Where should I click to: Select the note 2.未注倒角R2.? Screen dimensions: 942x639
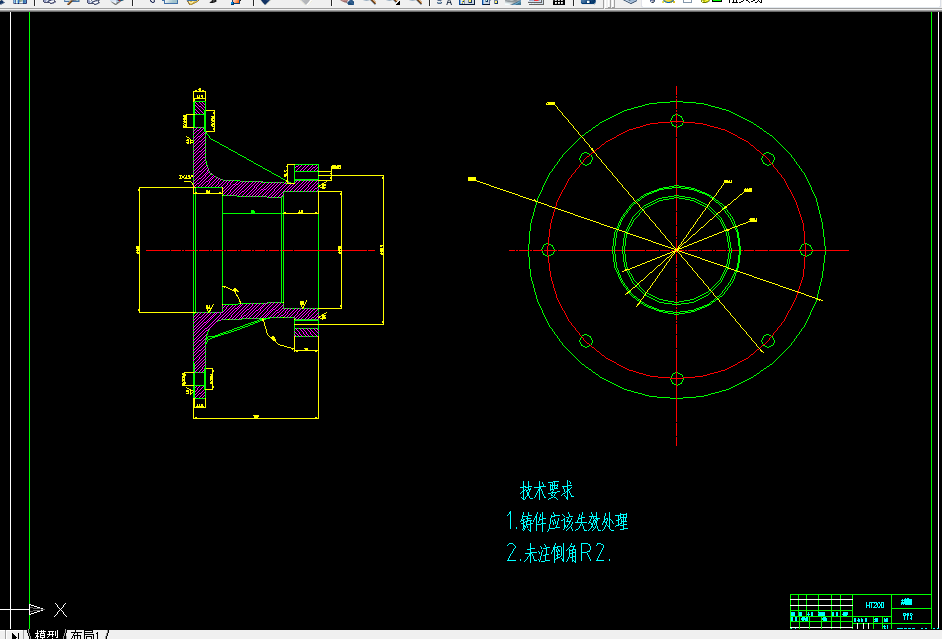559,553
